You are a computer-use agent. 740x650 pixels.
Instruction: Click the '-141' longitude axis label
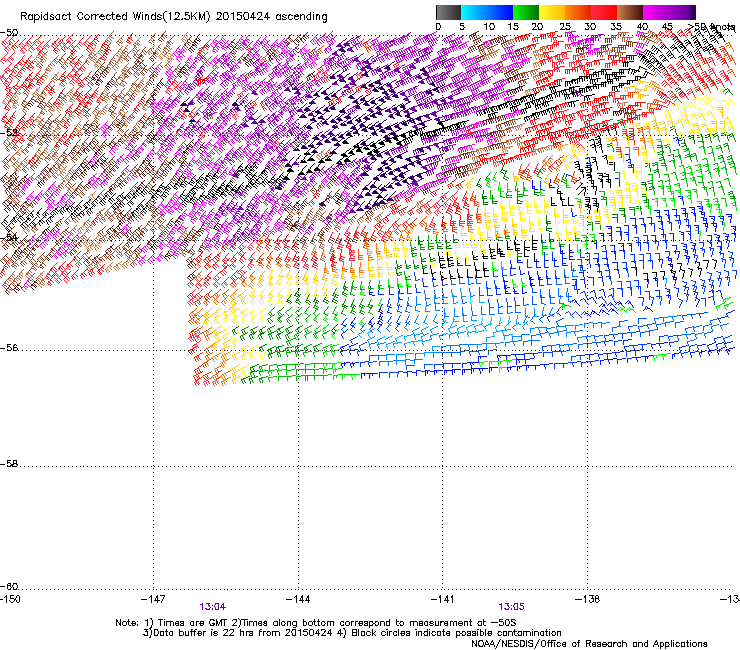point(443,599)
